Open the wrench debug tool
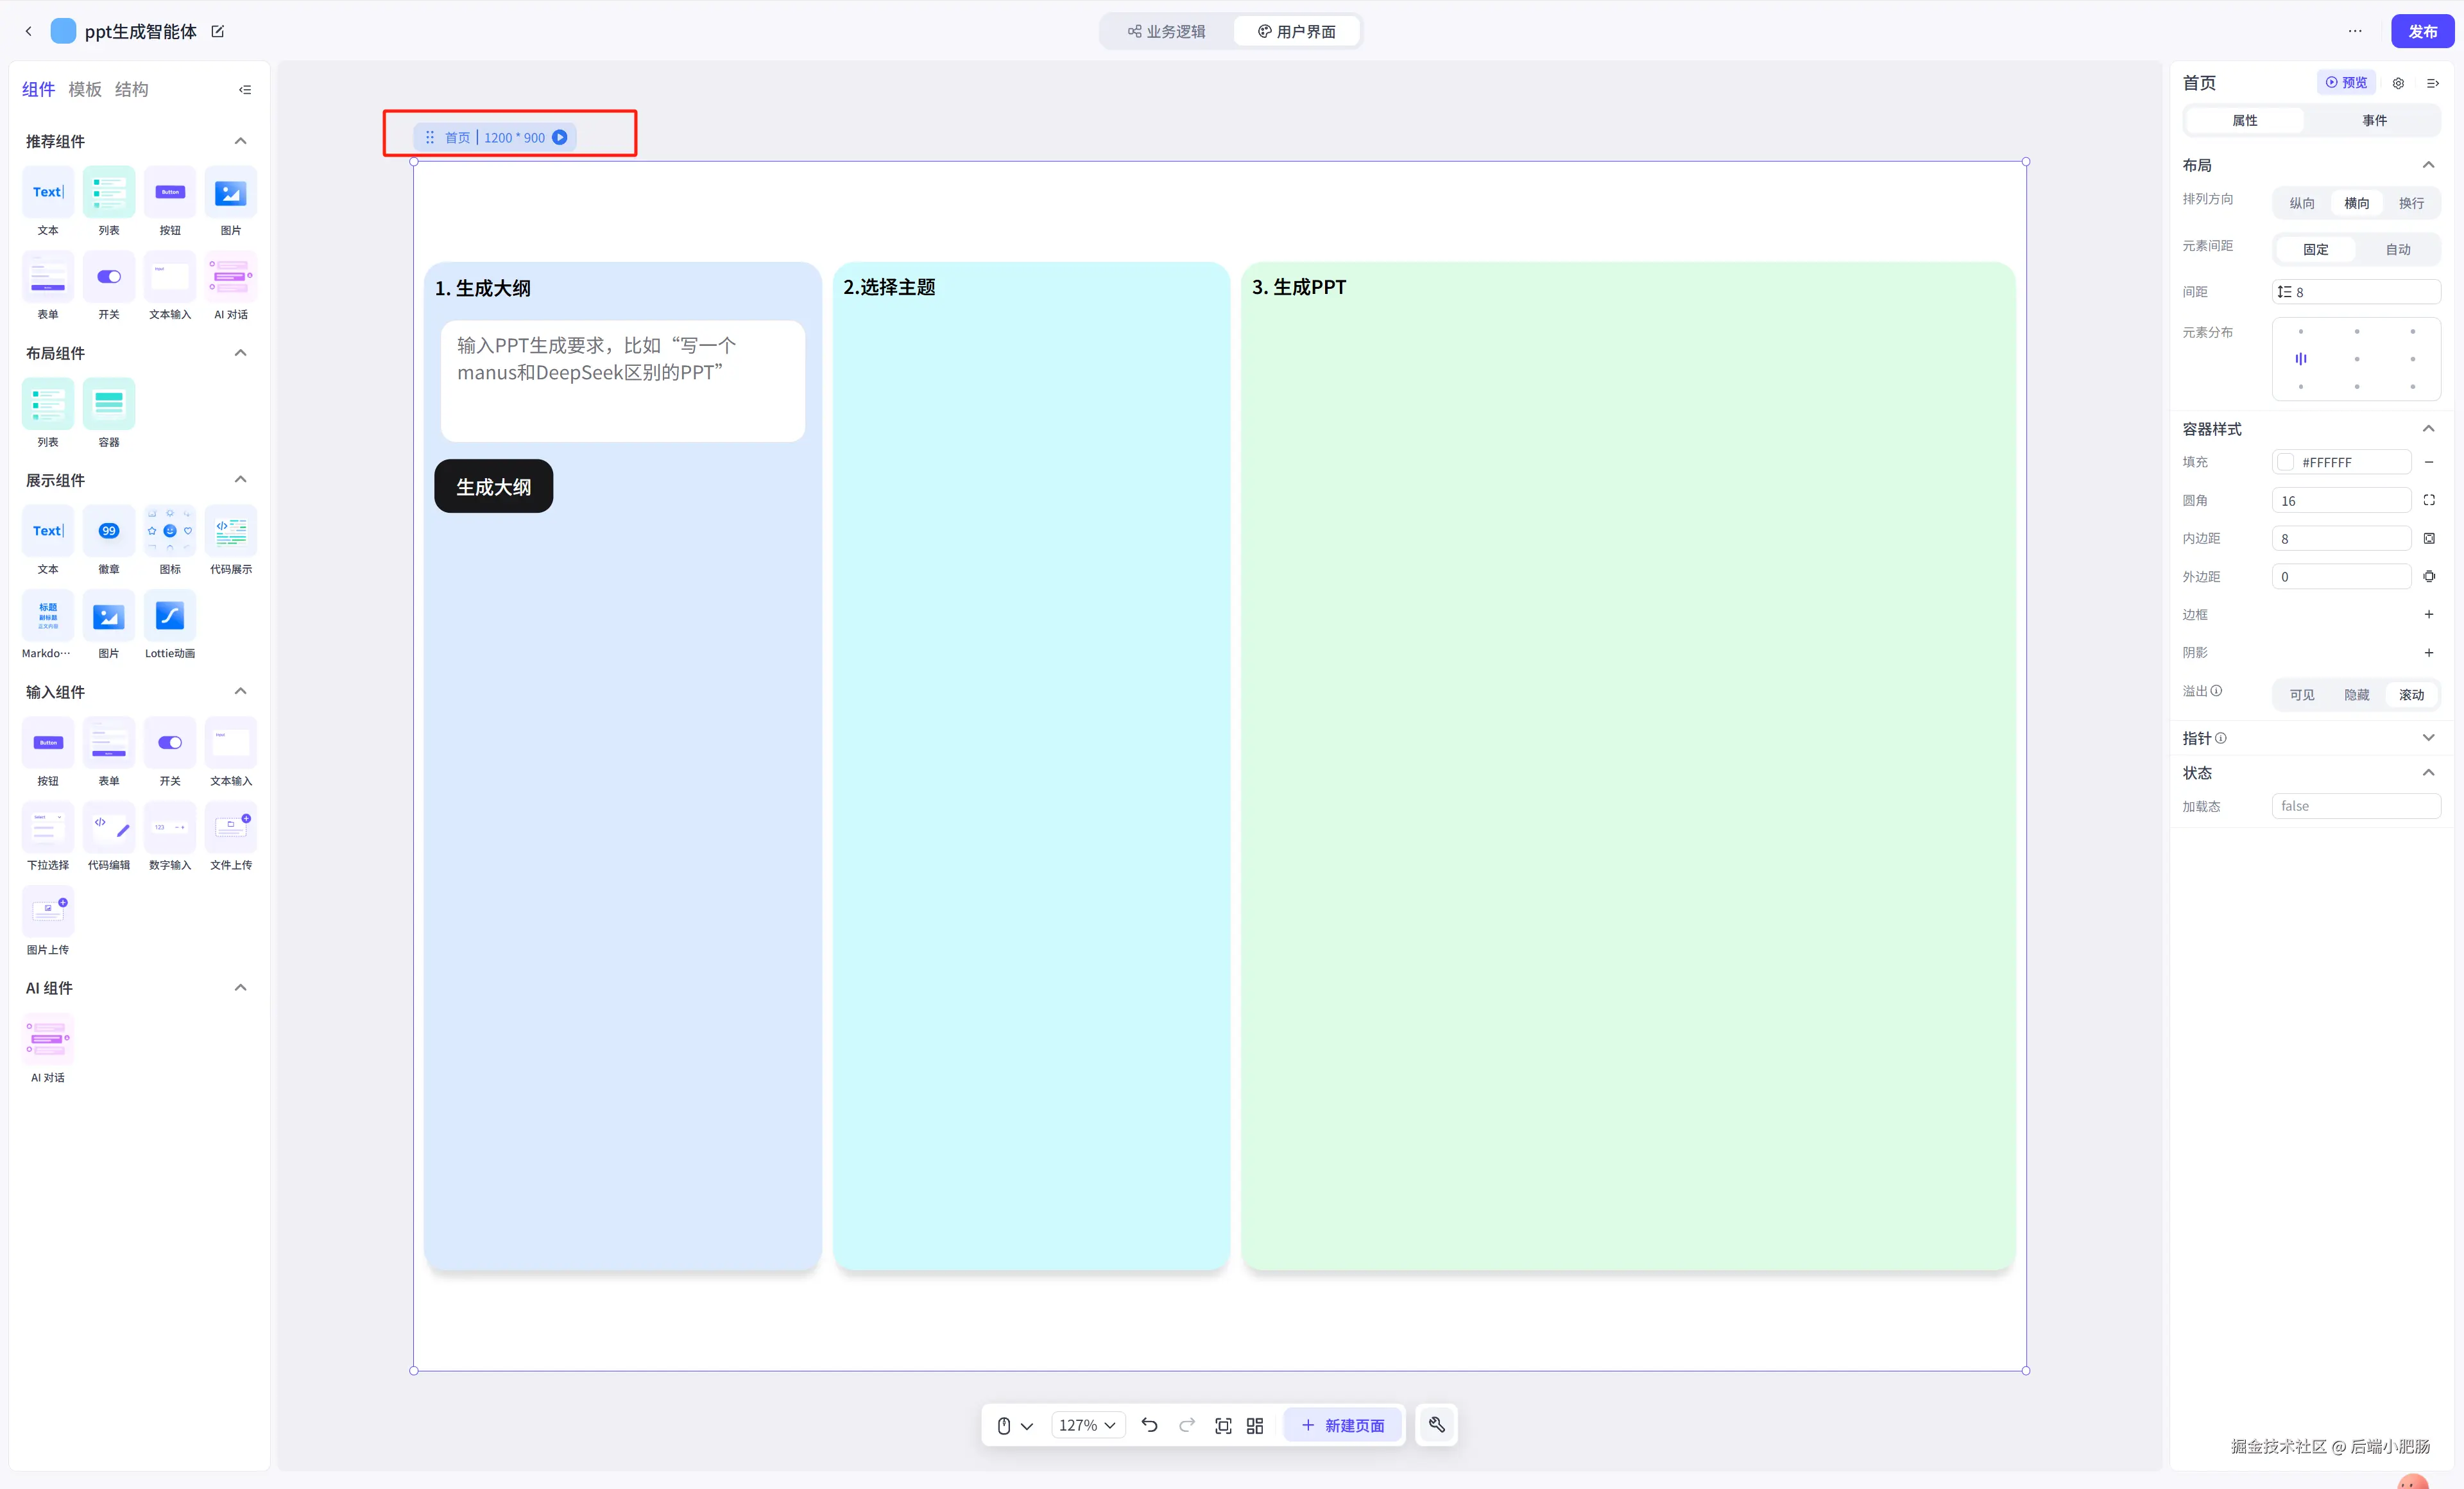The width and height of the screenshot is (2464, 1489). point(1436,1425)
